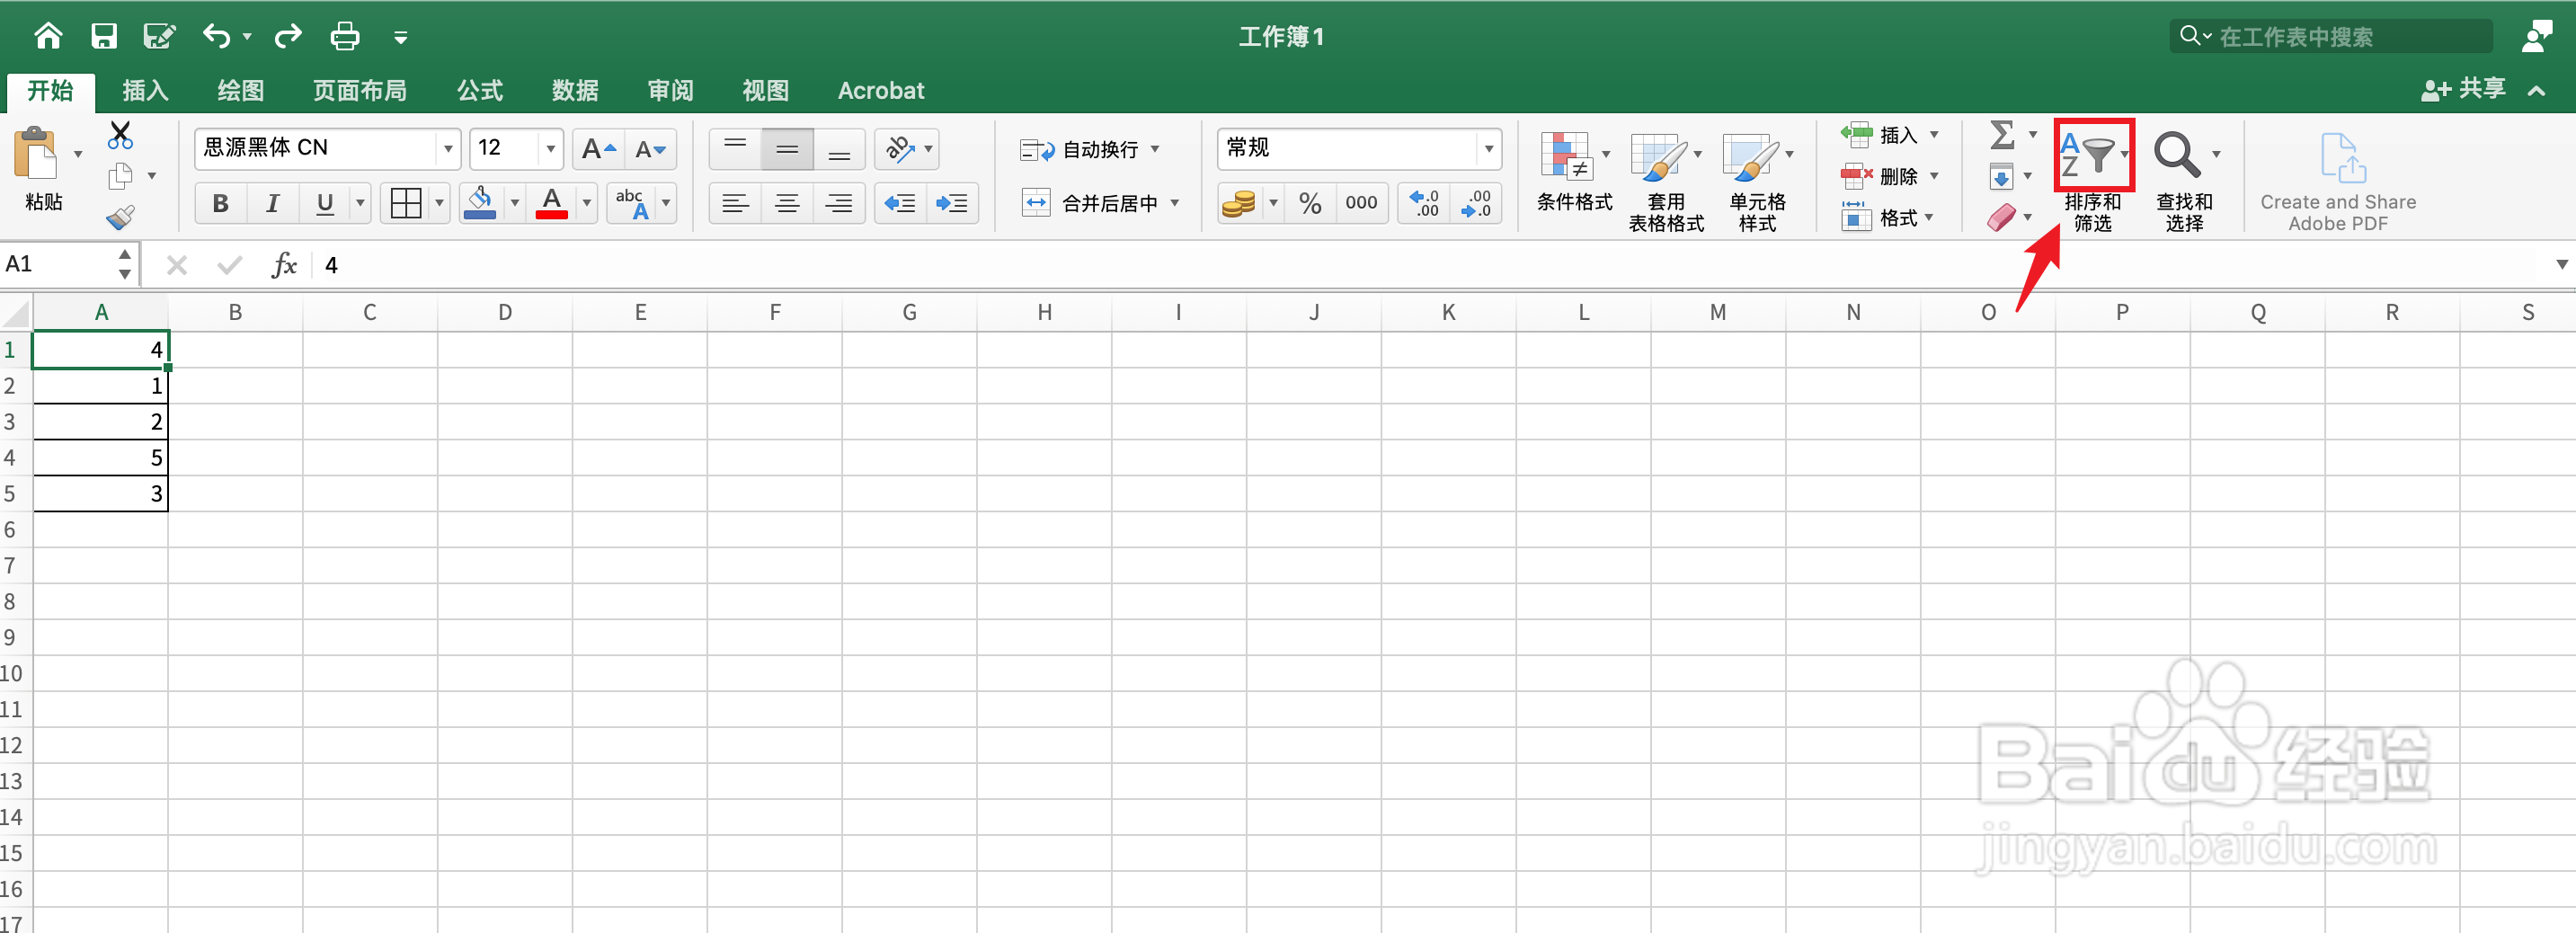The width and height of the screenshot is (2576, 933).
Task: Cut selection with scissors icon
Action: [x=120, y=135]
